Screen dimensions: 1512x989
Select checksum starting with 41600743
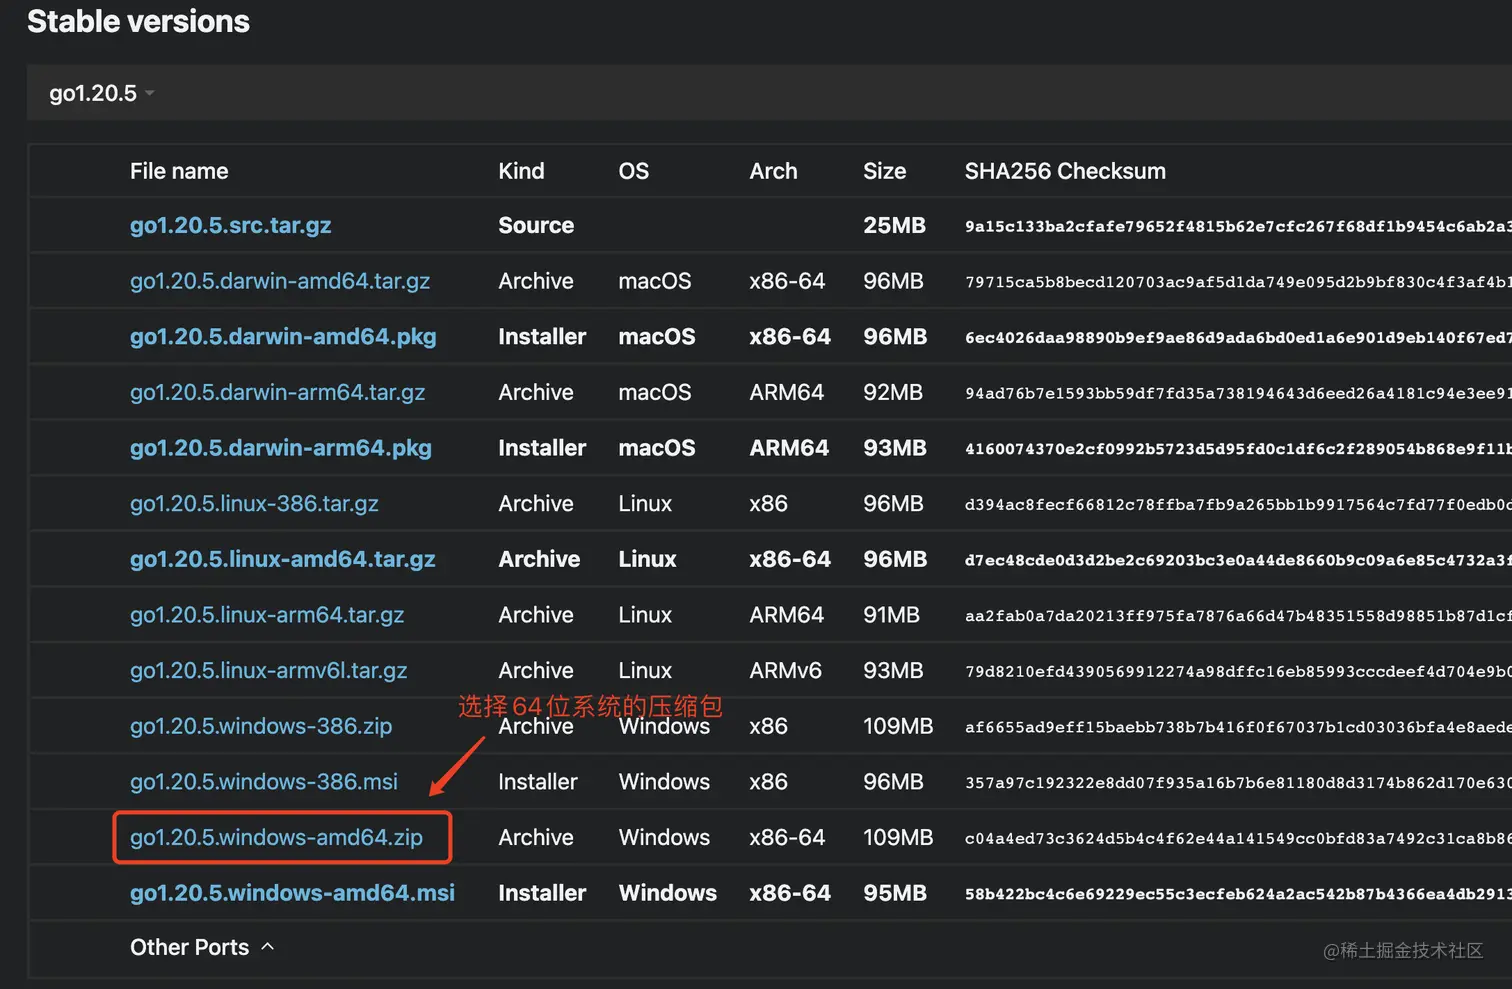tap(1238, 449)
